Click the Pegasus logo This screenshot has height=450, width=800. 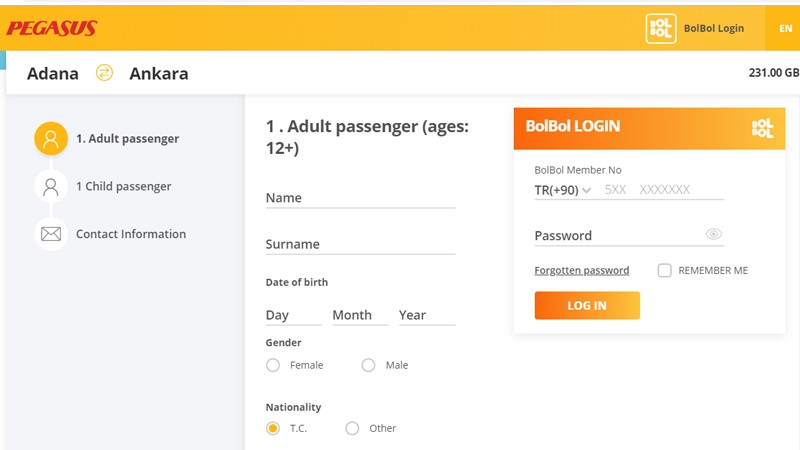point(52,28)
